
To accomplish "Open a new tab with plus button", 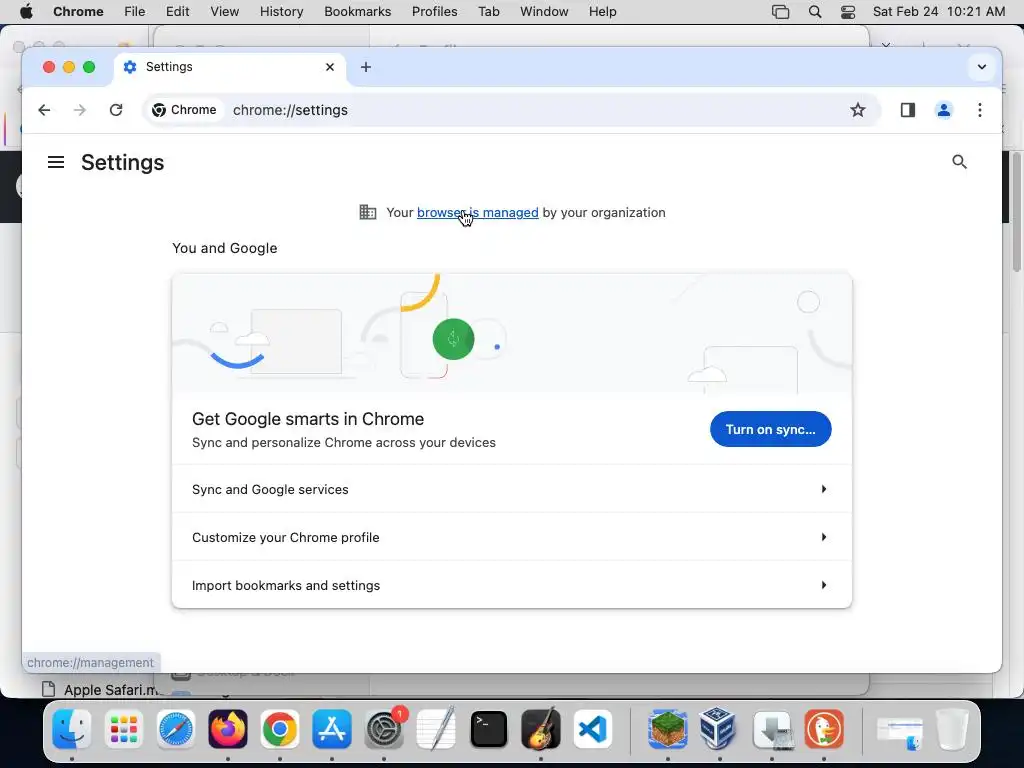I will point(366,67).
